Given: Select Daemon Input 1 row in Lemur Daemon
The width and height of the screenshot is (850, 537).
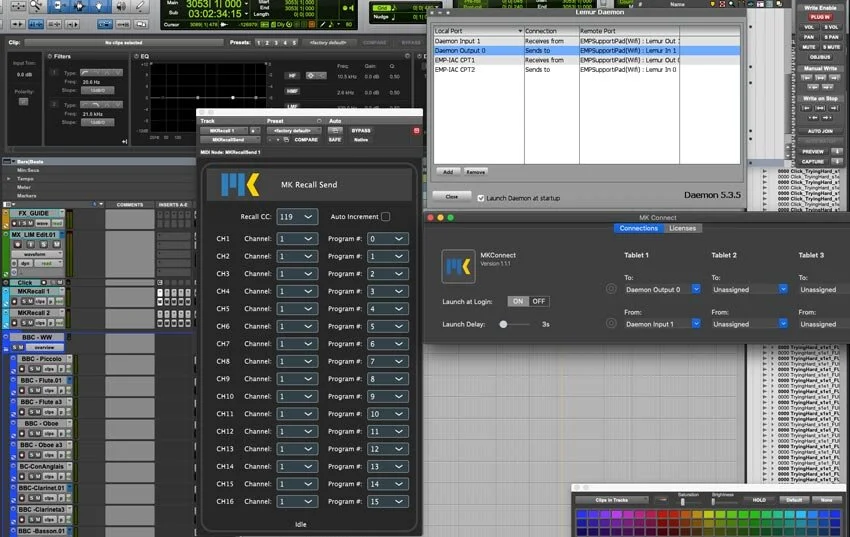Looking at the screenshot, I should tap(587, 41).
